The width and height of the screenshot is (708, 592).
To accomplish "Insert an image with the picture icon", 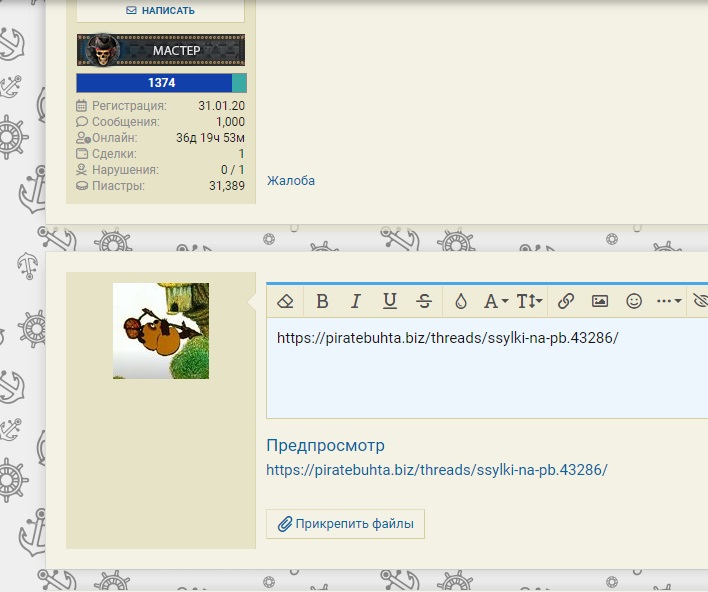I will coord(600,301).
